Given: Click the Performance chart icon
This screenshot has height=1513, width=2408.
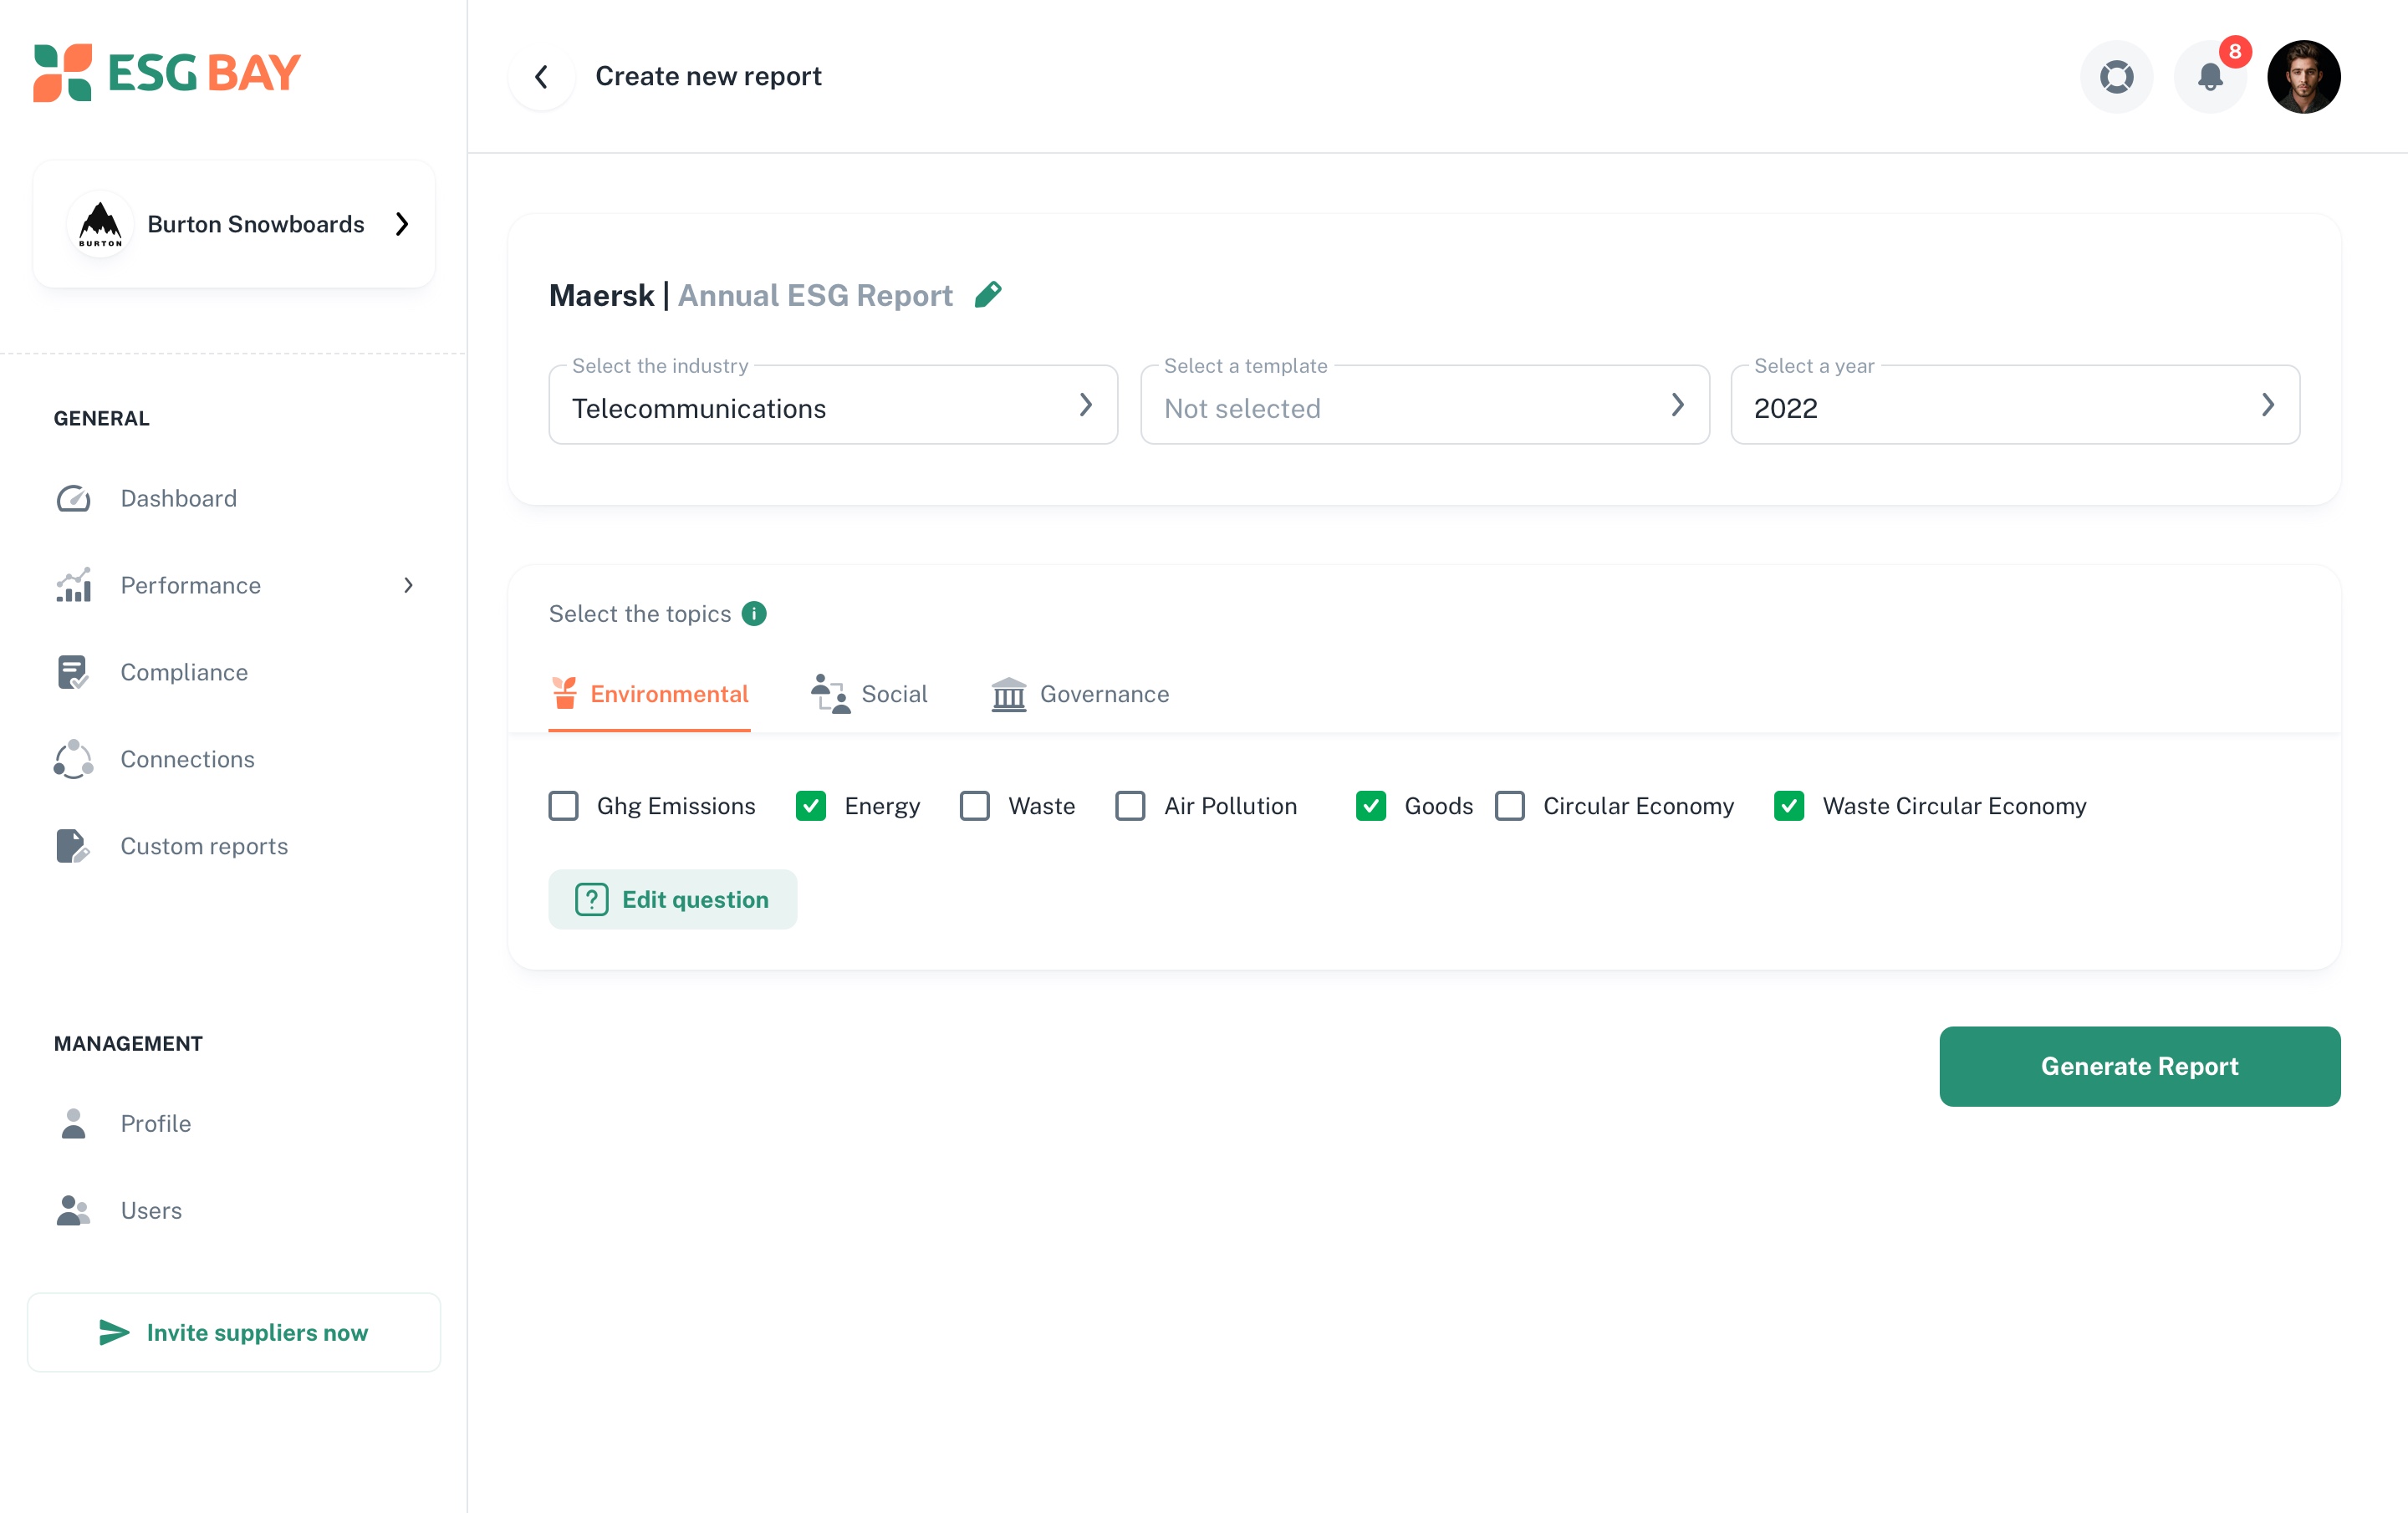Looking at the screenshot, I should pos(73,585).
